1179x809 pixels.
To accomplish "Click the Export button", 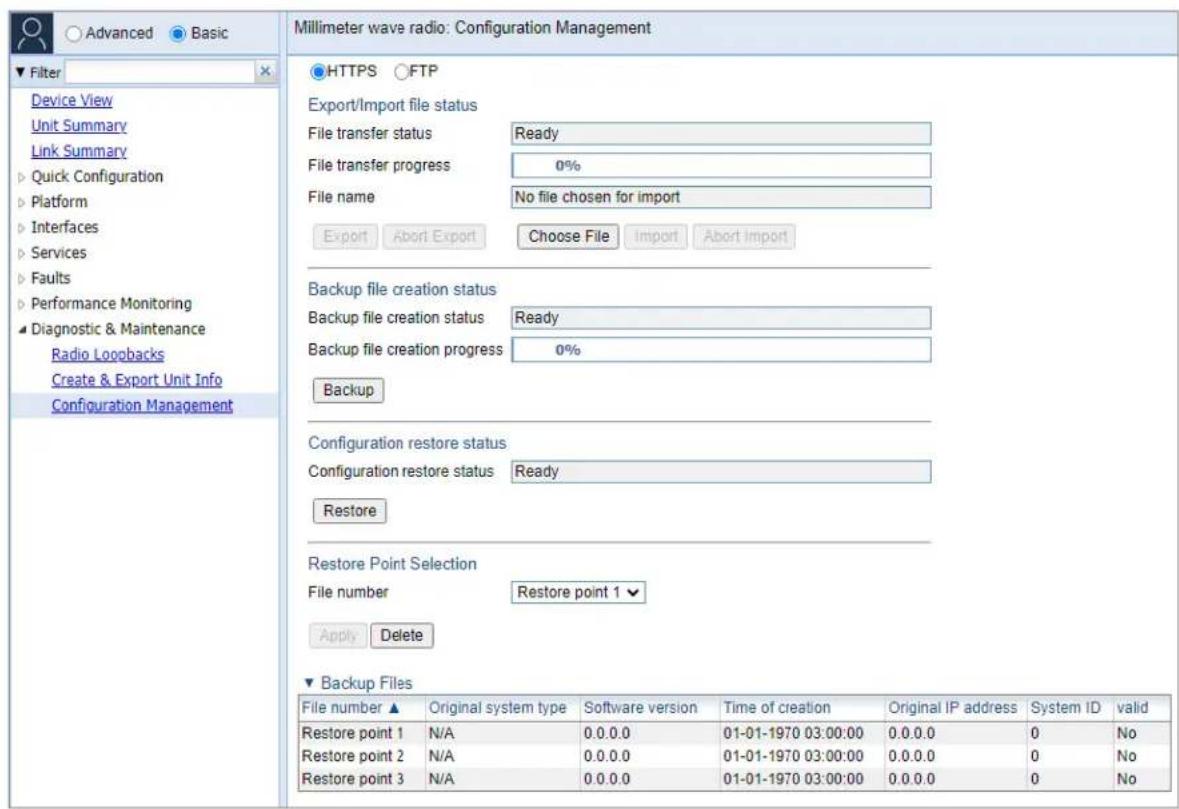I will 345,236.
